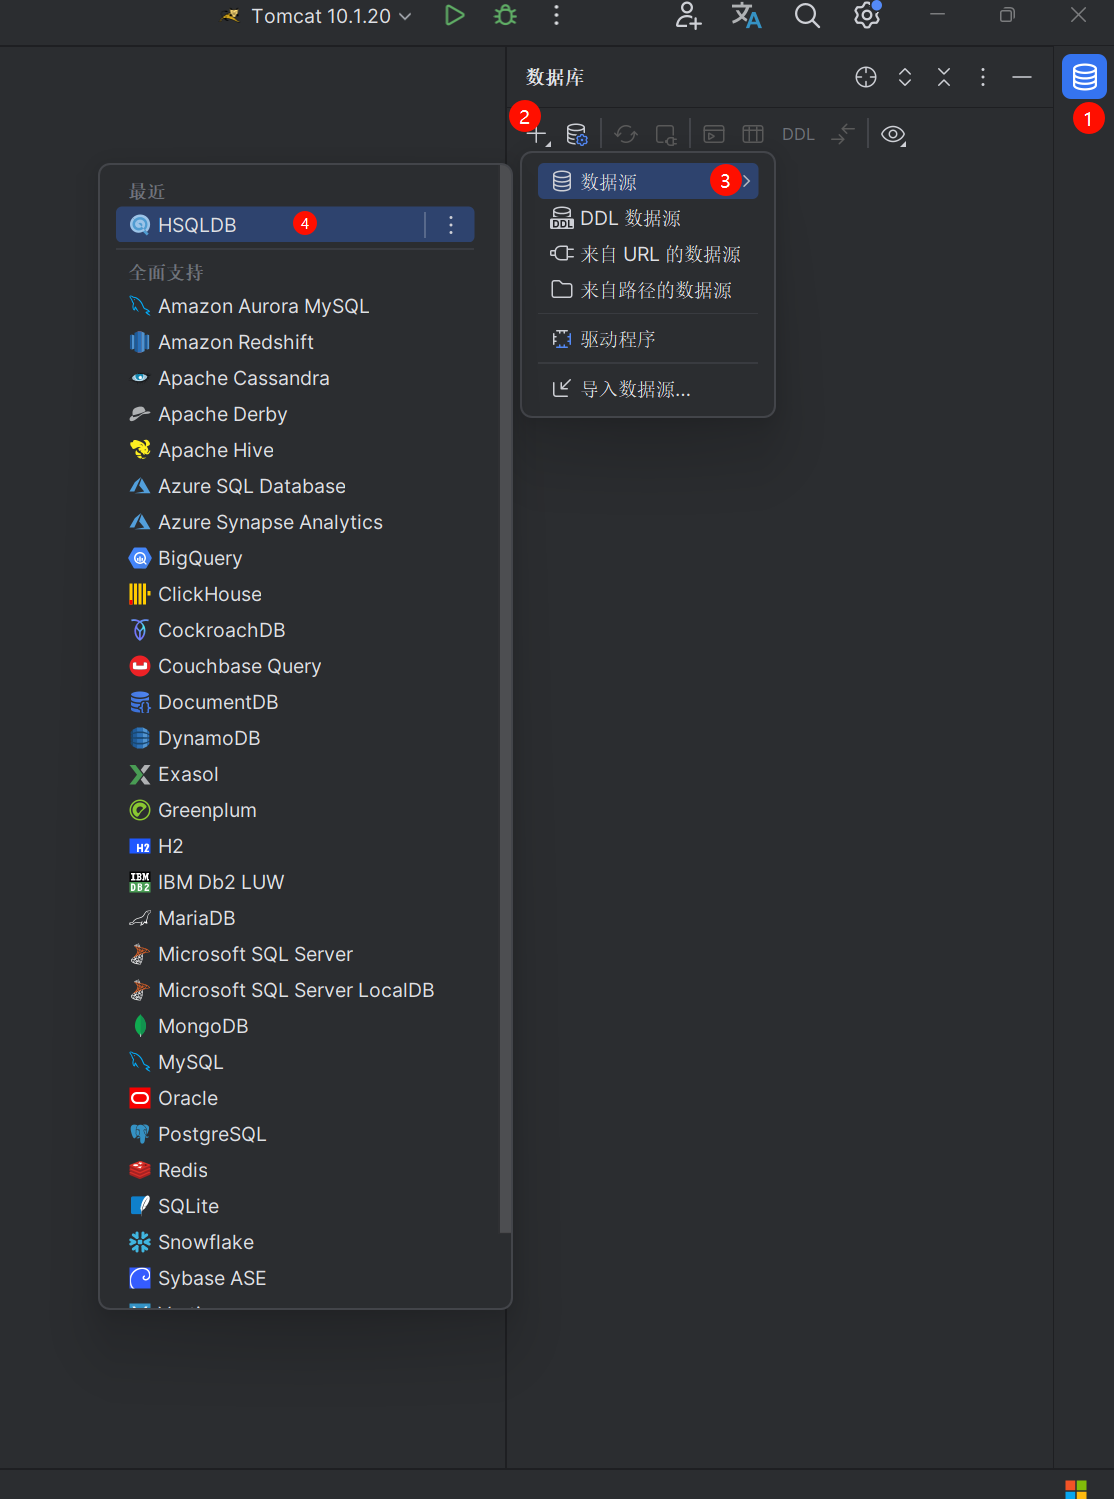This screenshot has height=1499, width=1114.
Task: Select Apache Cassandra
Action: pyautogui.click(x=295, y=378)
